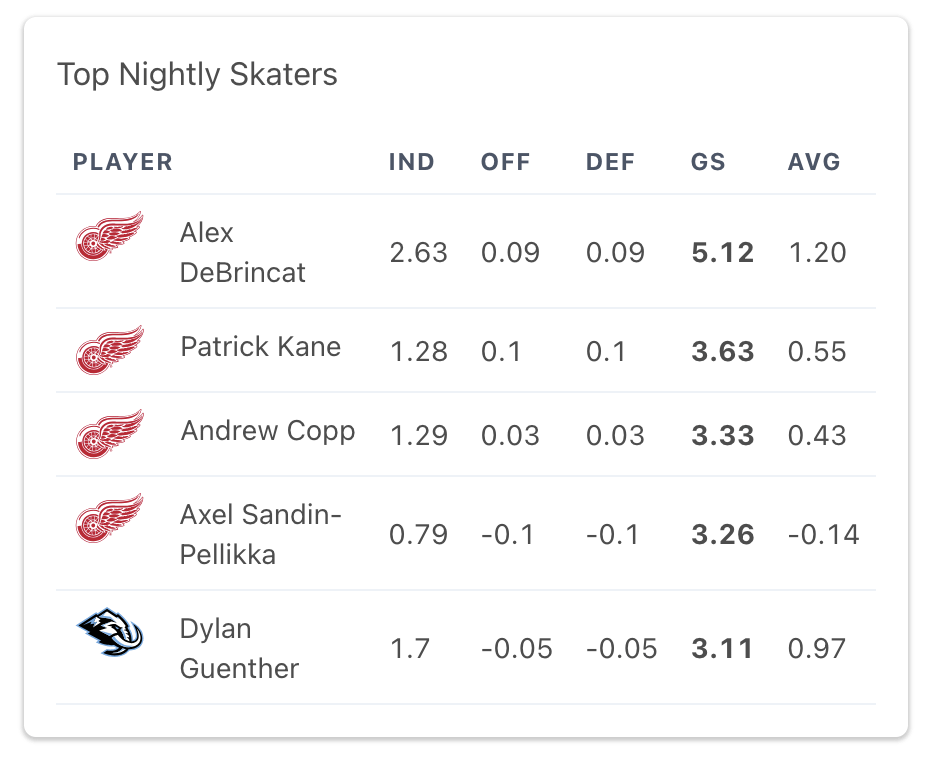Sort by the GS column header
Viewport: 946px width, 758px height.
click(708, 162)
